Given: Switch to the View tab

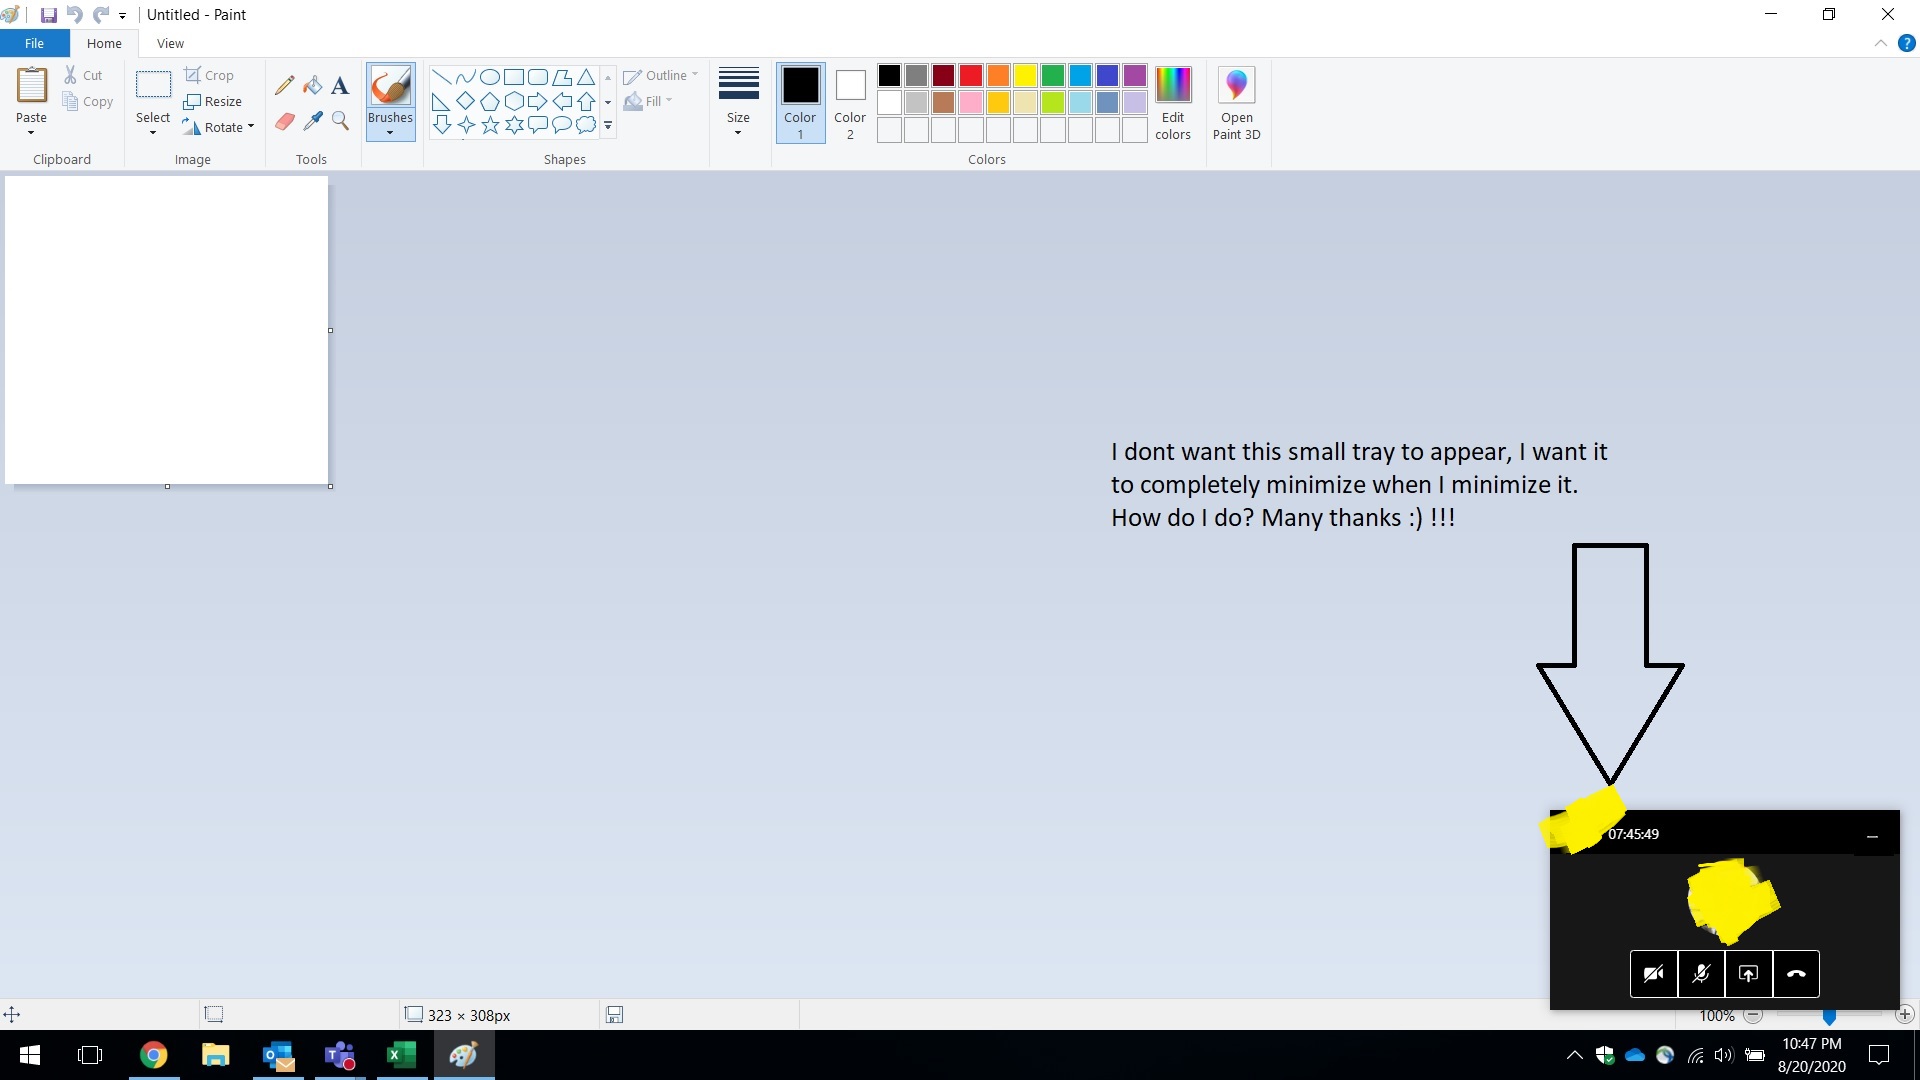Looking at the screenshot, I should tap(170, 43).
